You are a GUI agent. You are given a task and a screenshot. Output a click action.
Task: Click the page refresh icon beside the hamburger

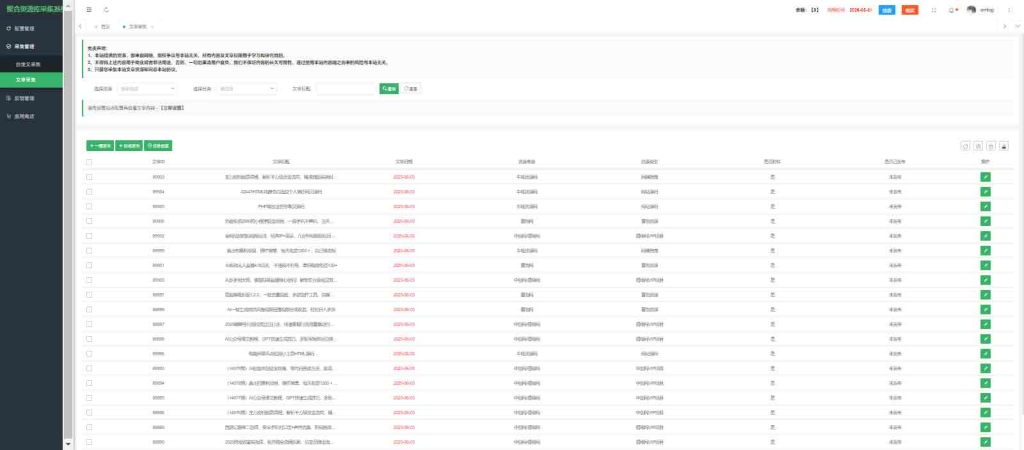(x=104, y=9)
